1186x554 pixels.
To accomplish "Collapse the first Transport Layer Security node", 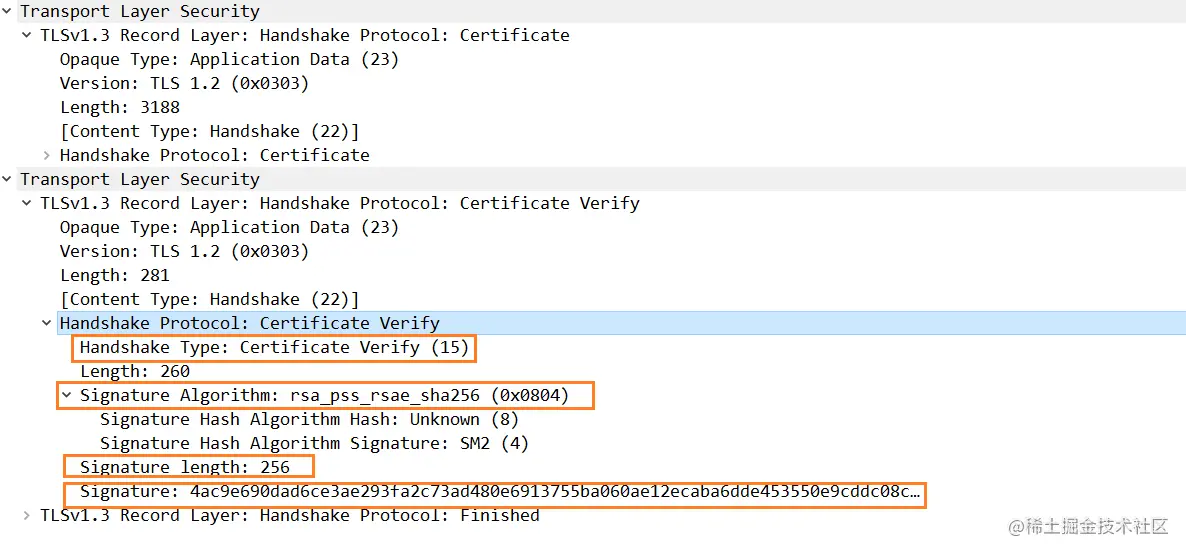I will 8,12.
